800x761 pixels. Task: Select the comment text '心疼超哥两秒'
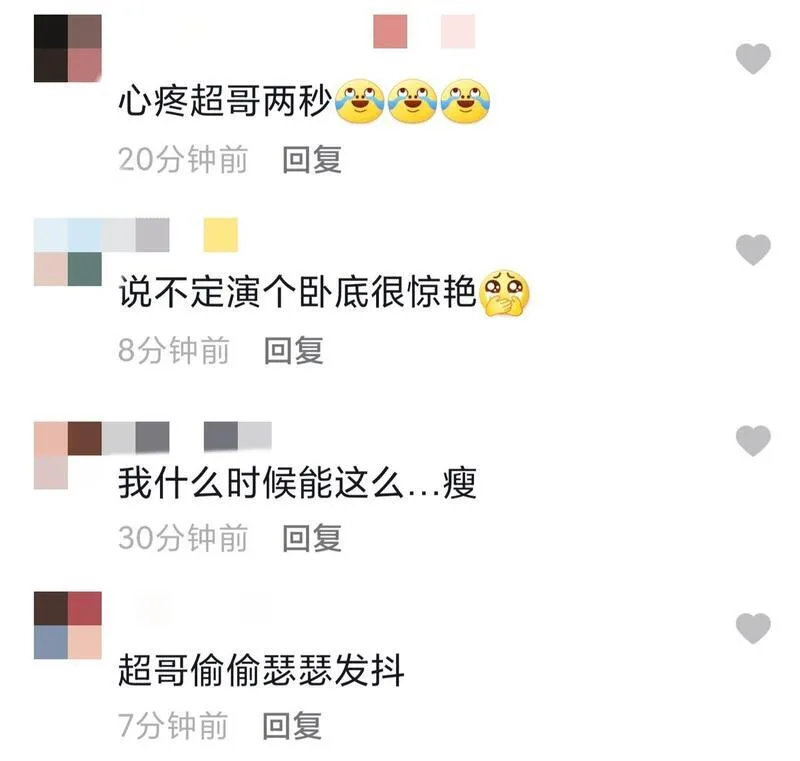[226, 102]
